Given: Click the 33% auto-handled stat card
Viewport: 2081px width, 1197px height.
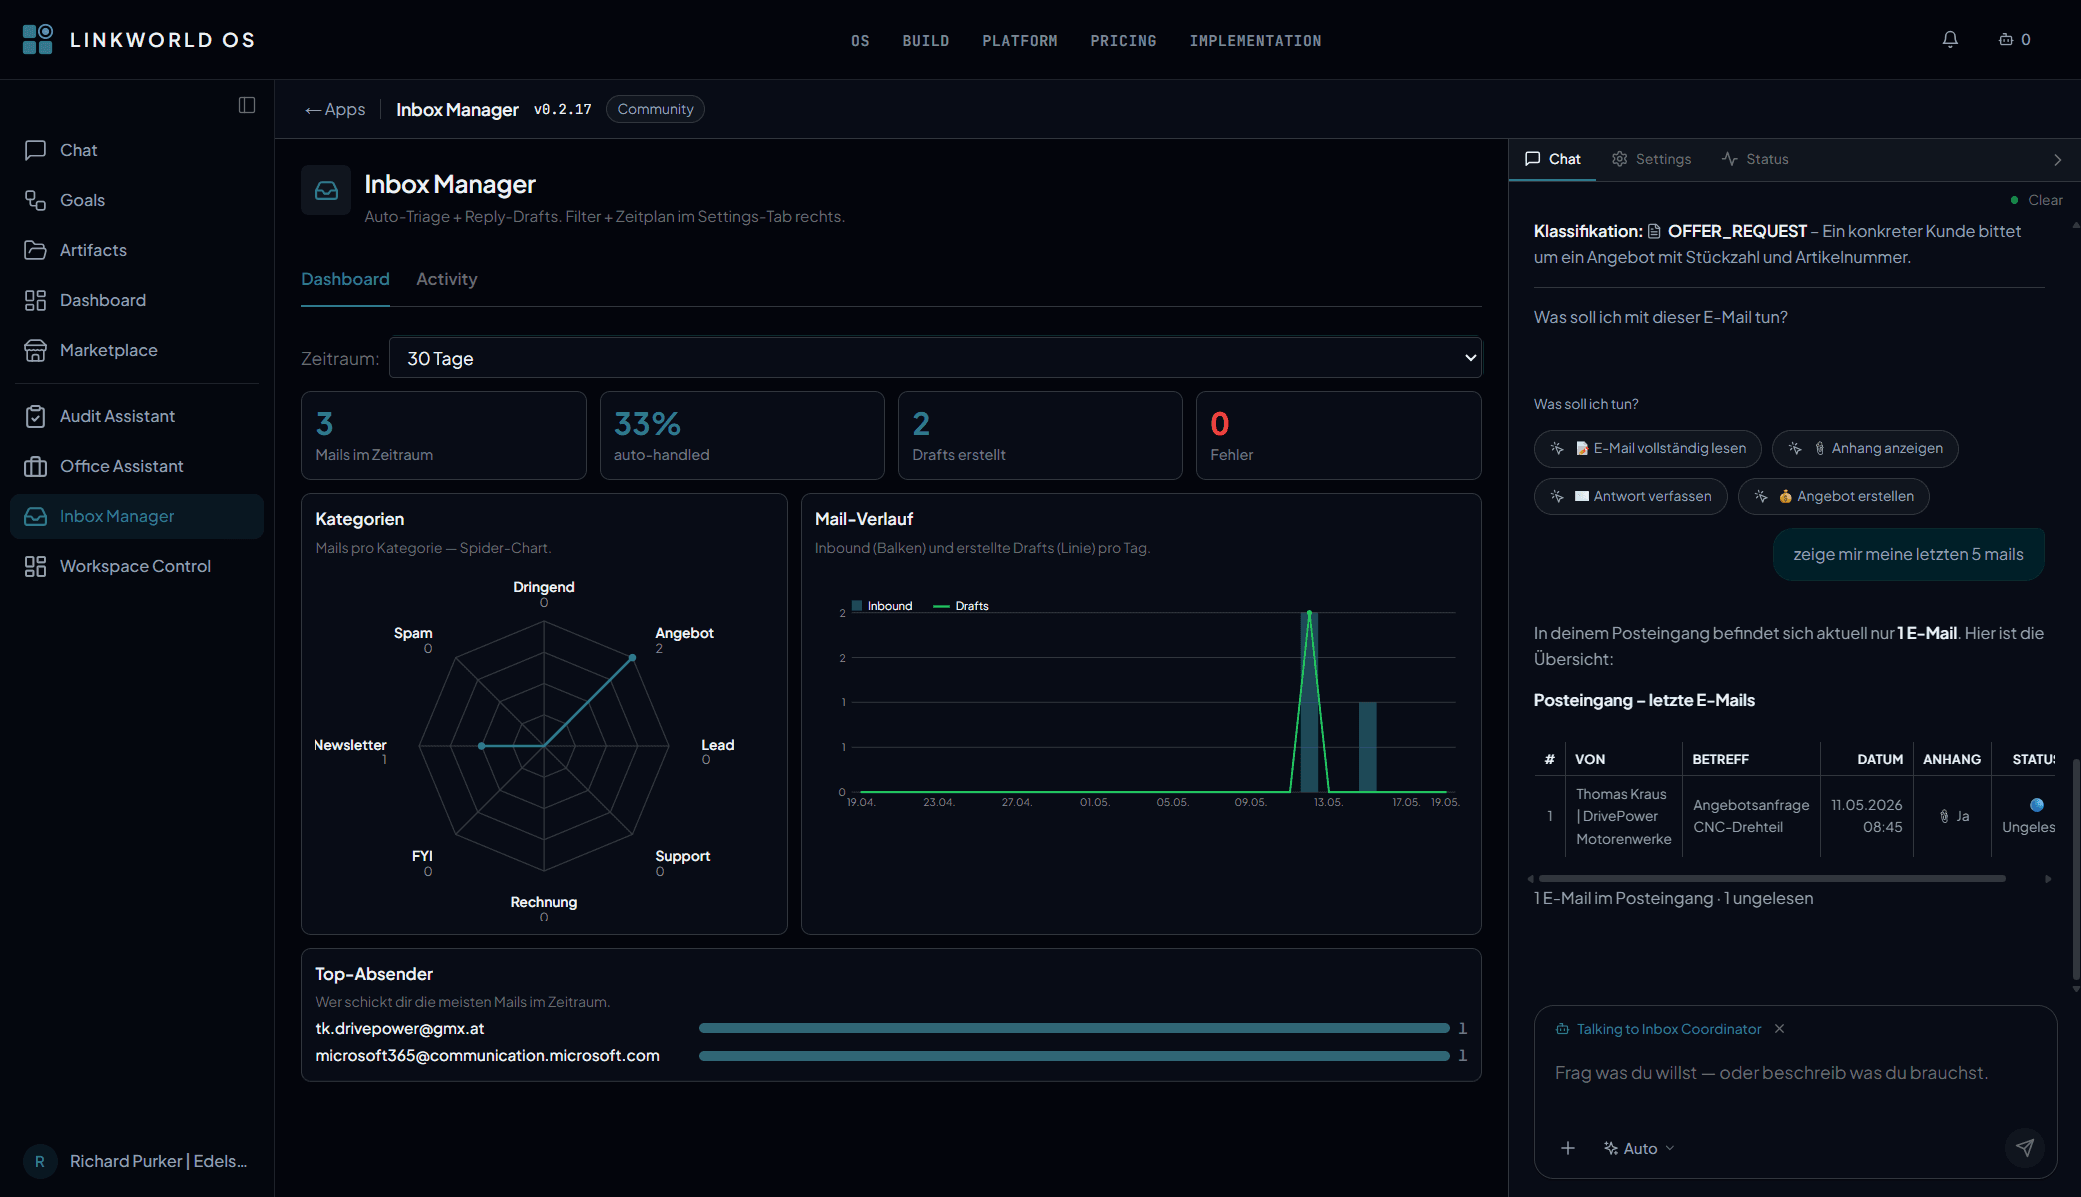Looking at the screenshot, I should [x=742, y=436].
